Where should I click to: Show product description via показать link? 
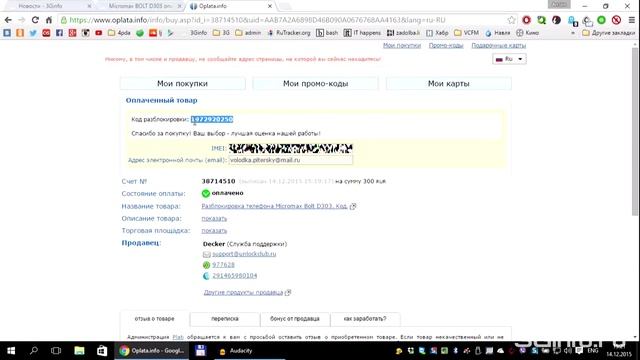[x=214, y=219]
